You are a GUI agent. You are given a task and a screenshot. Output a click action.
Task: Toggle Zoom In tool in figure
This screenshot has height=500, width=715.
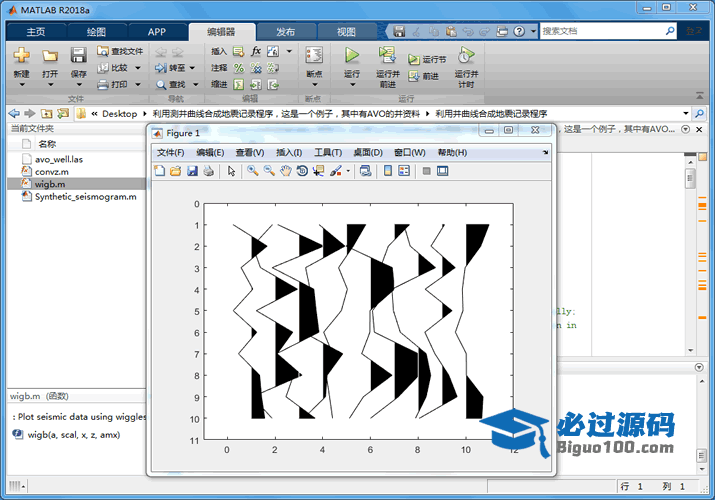pyautogui.click(x=253, y=171)
